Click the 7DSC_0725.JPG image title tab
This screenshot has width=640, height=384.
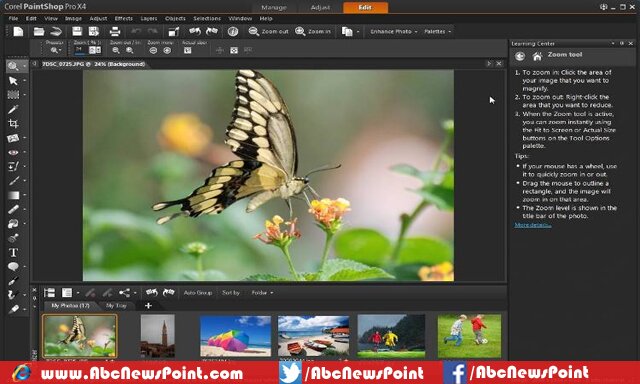click(x=93, y=64)
